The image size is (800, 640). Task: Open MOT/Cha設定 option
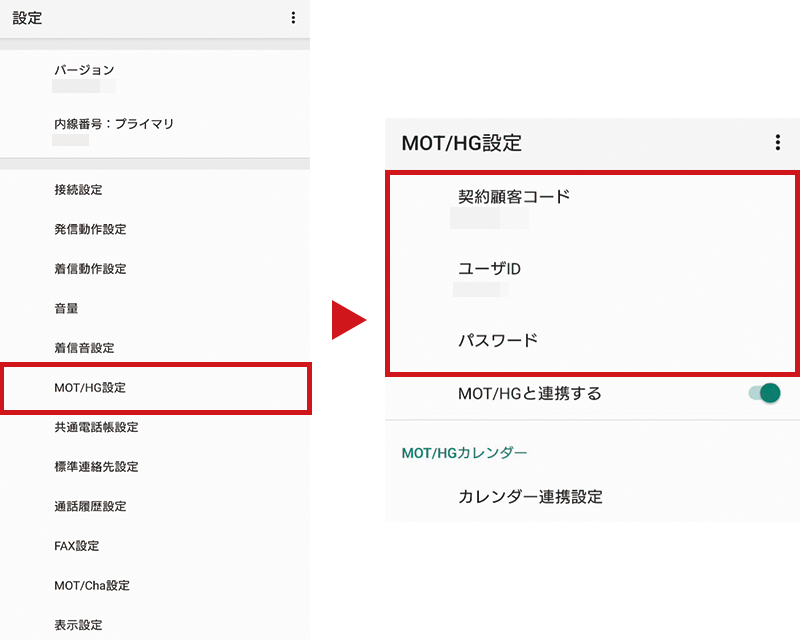[x=155, y=585]
